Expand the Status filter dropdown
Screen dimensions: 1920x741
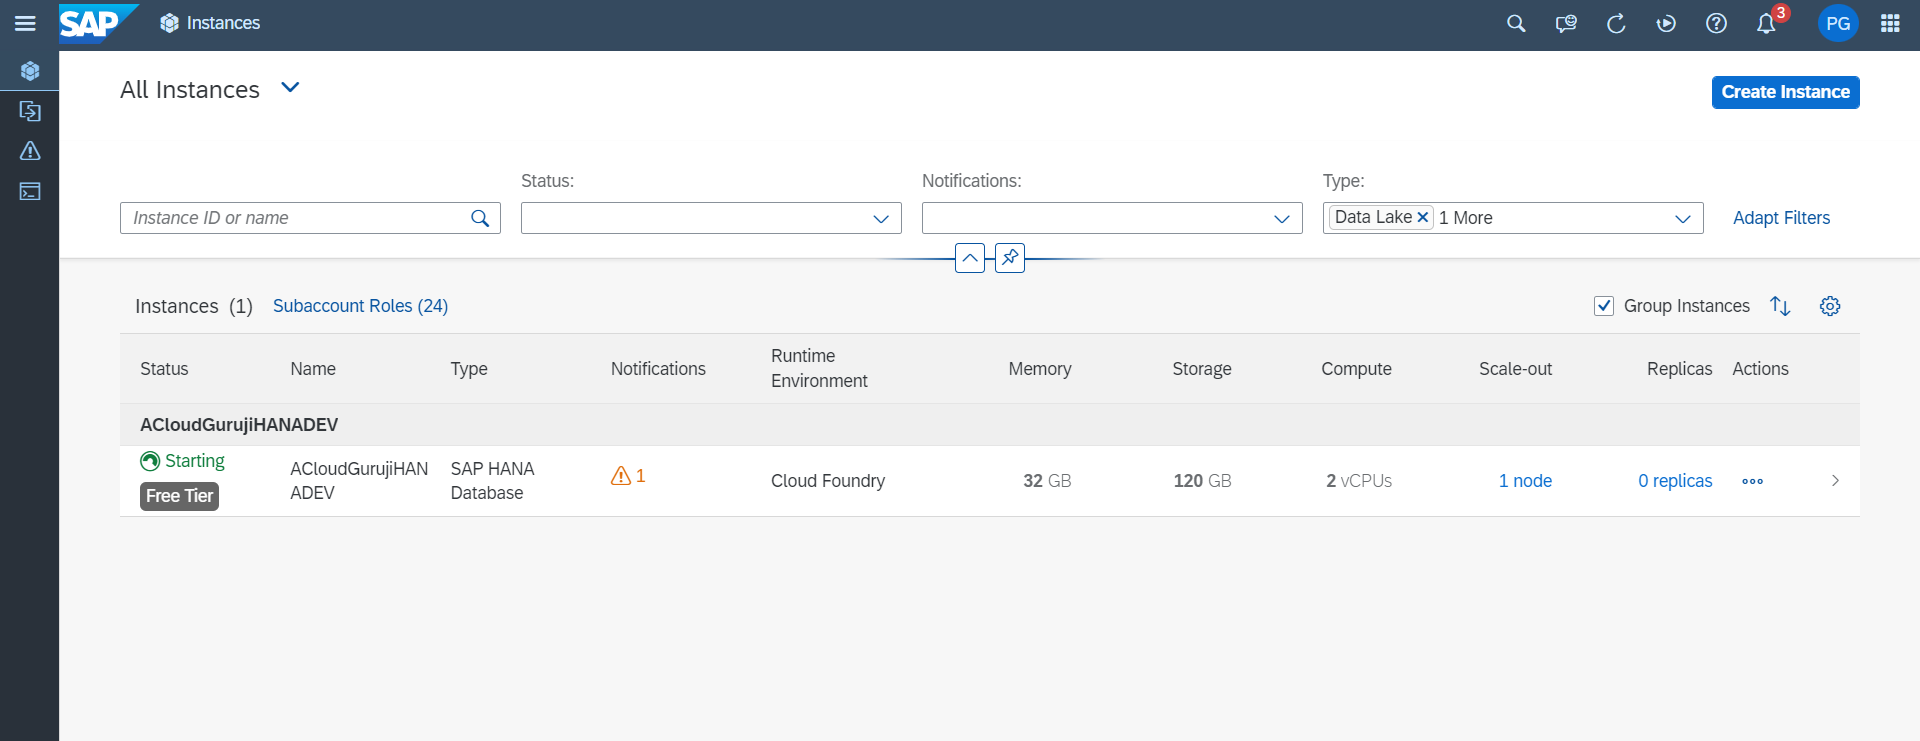click(880, 218)
